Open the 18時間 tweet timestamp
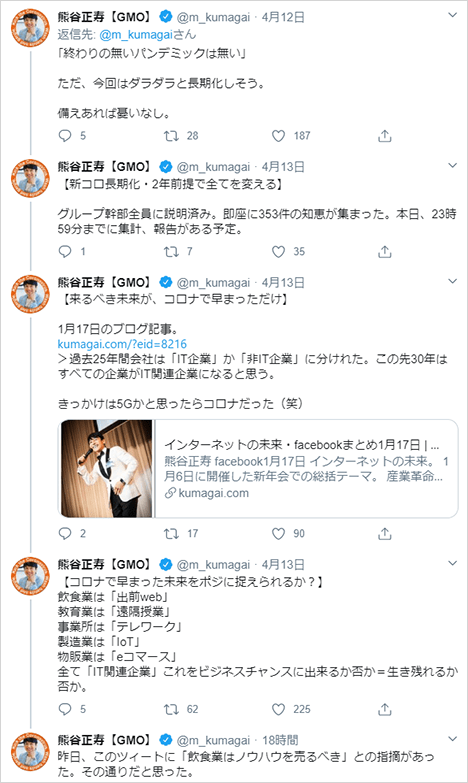 pos(280,740)
